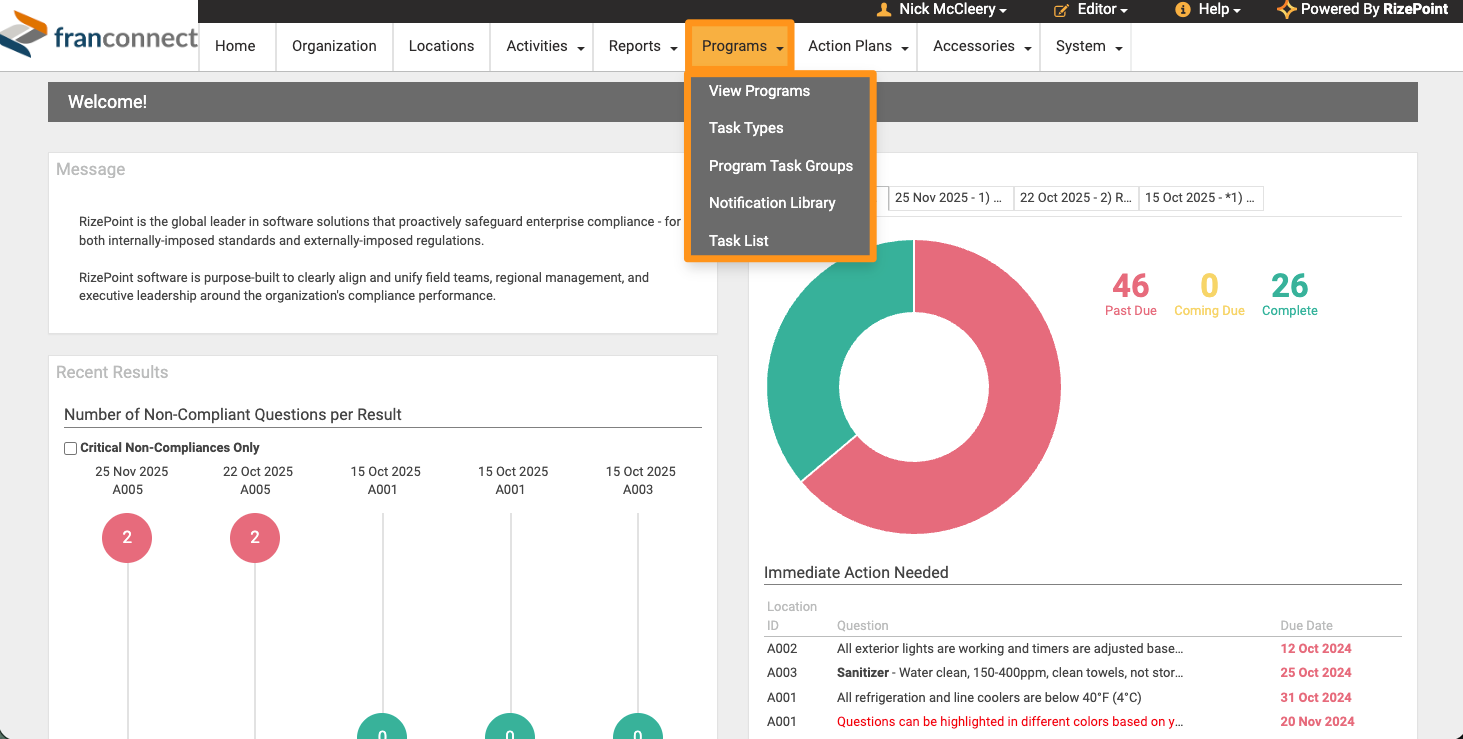Viewport: 1463px width, 739px height.
Task: Expand the Activities menu
Action: [x=545, y=46]
